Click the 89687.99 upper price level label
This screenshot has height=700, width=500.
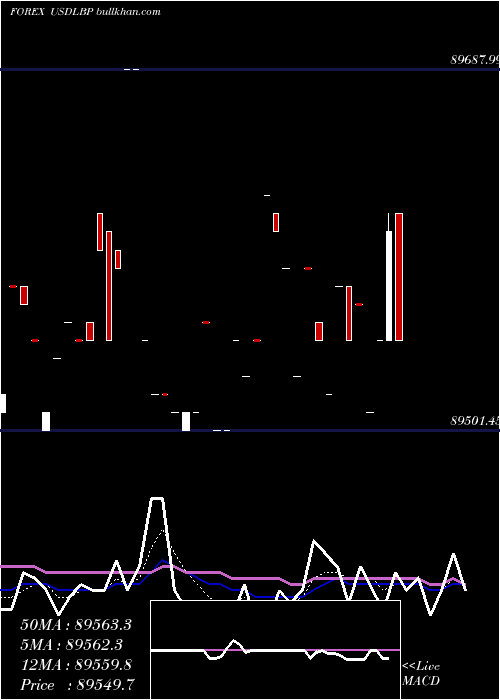pos(475,59)
